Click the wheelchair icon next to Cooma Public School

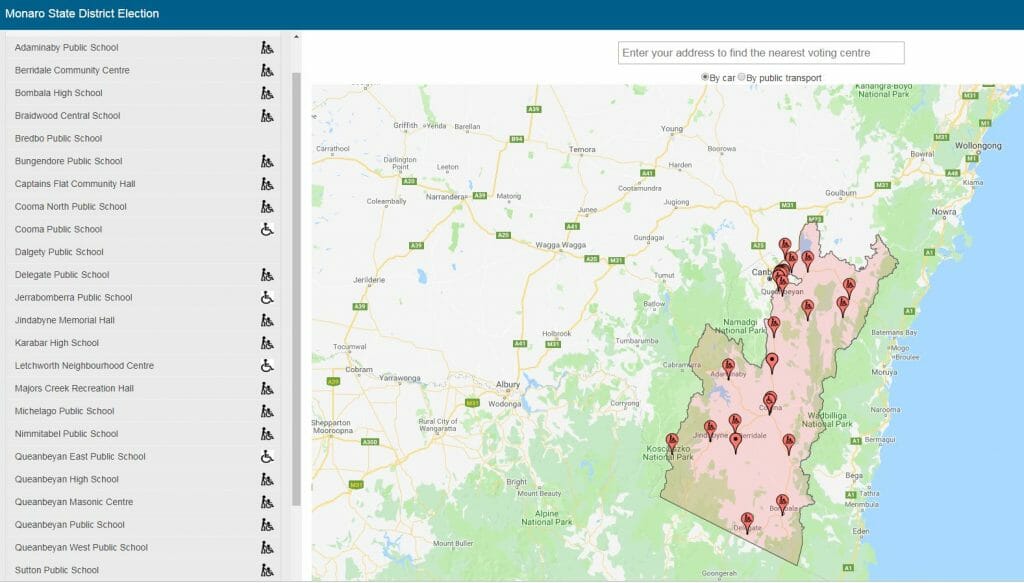coord(264,228)
